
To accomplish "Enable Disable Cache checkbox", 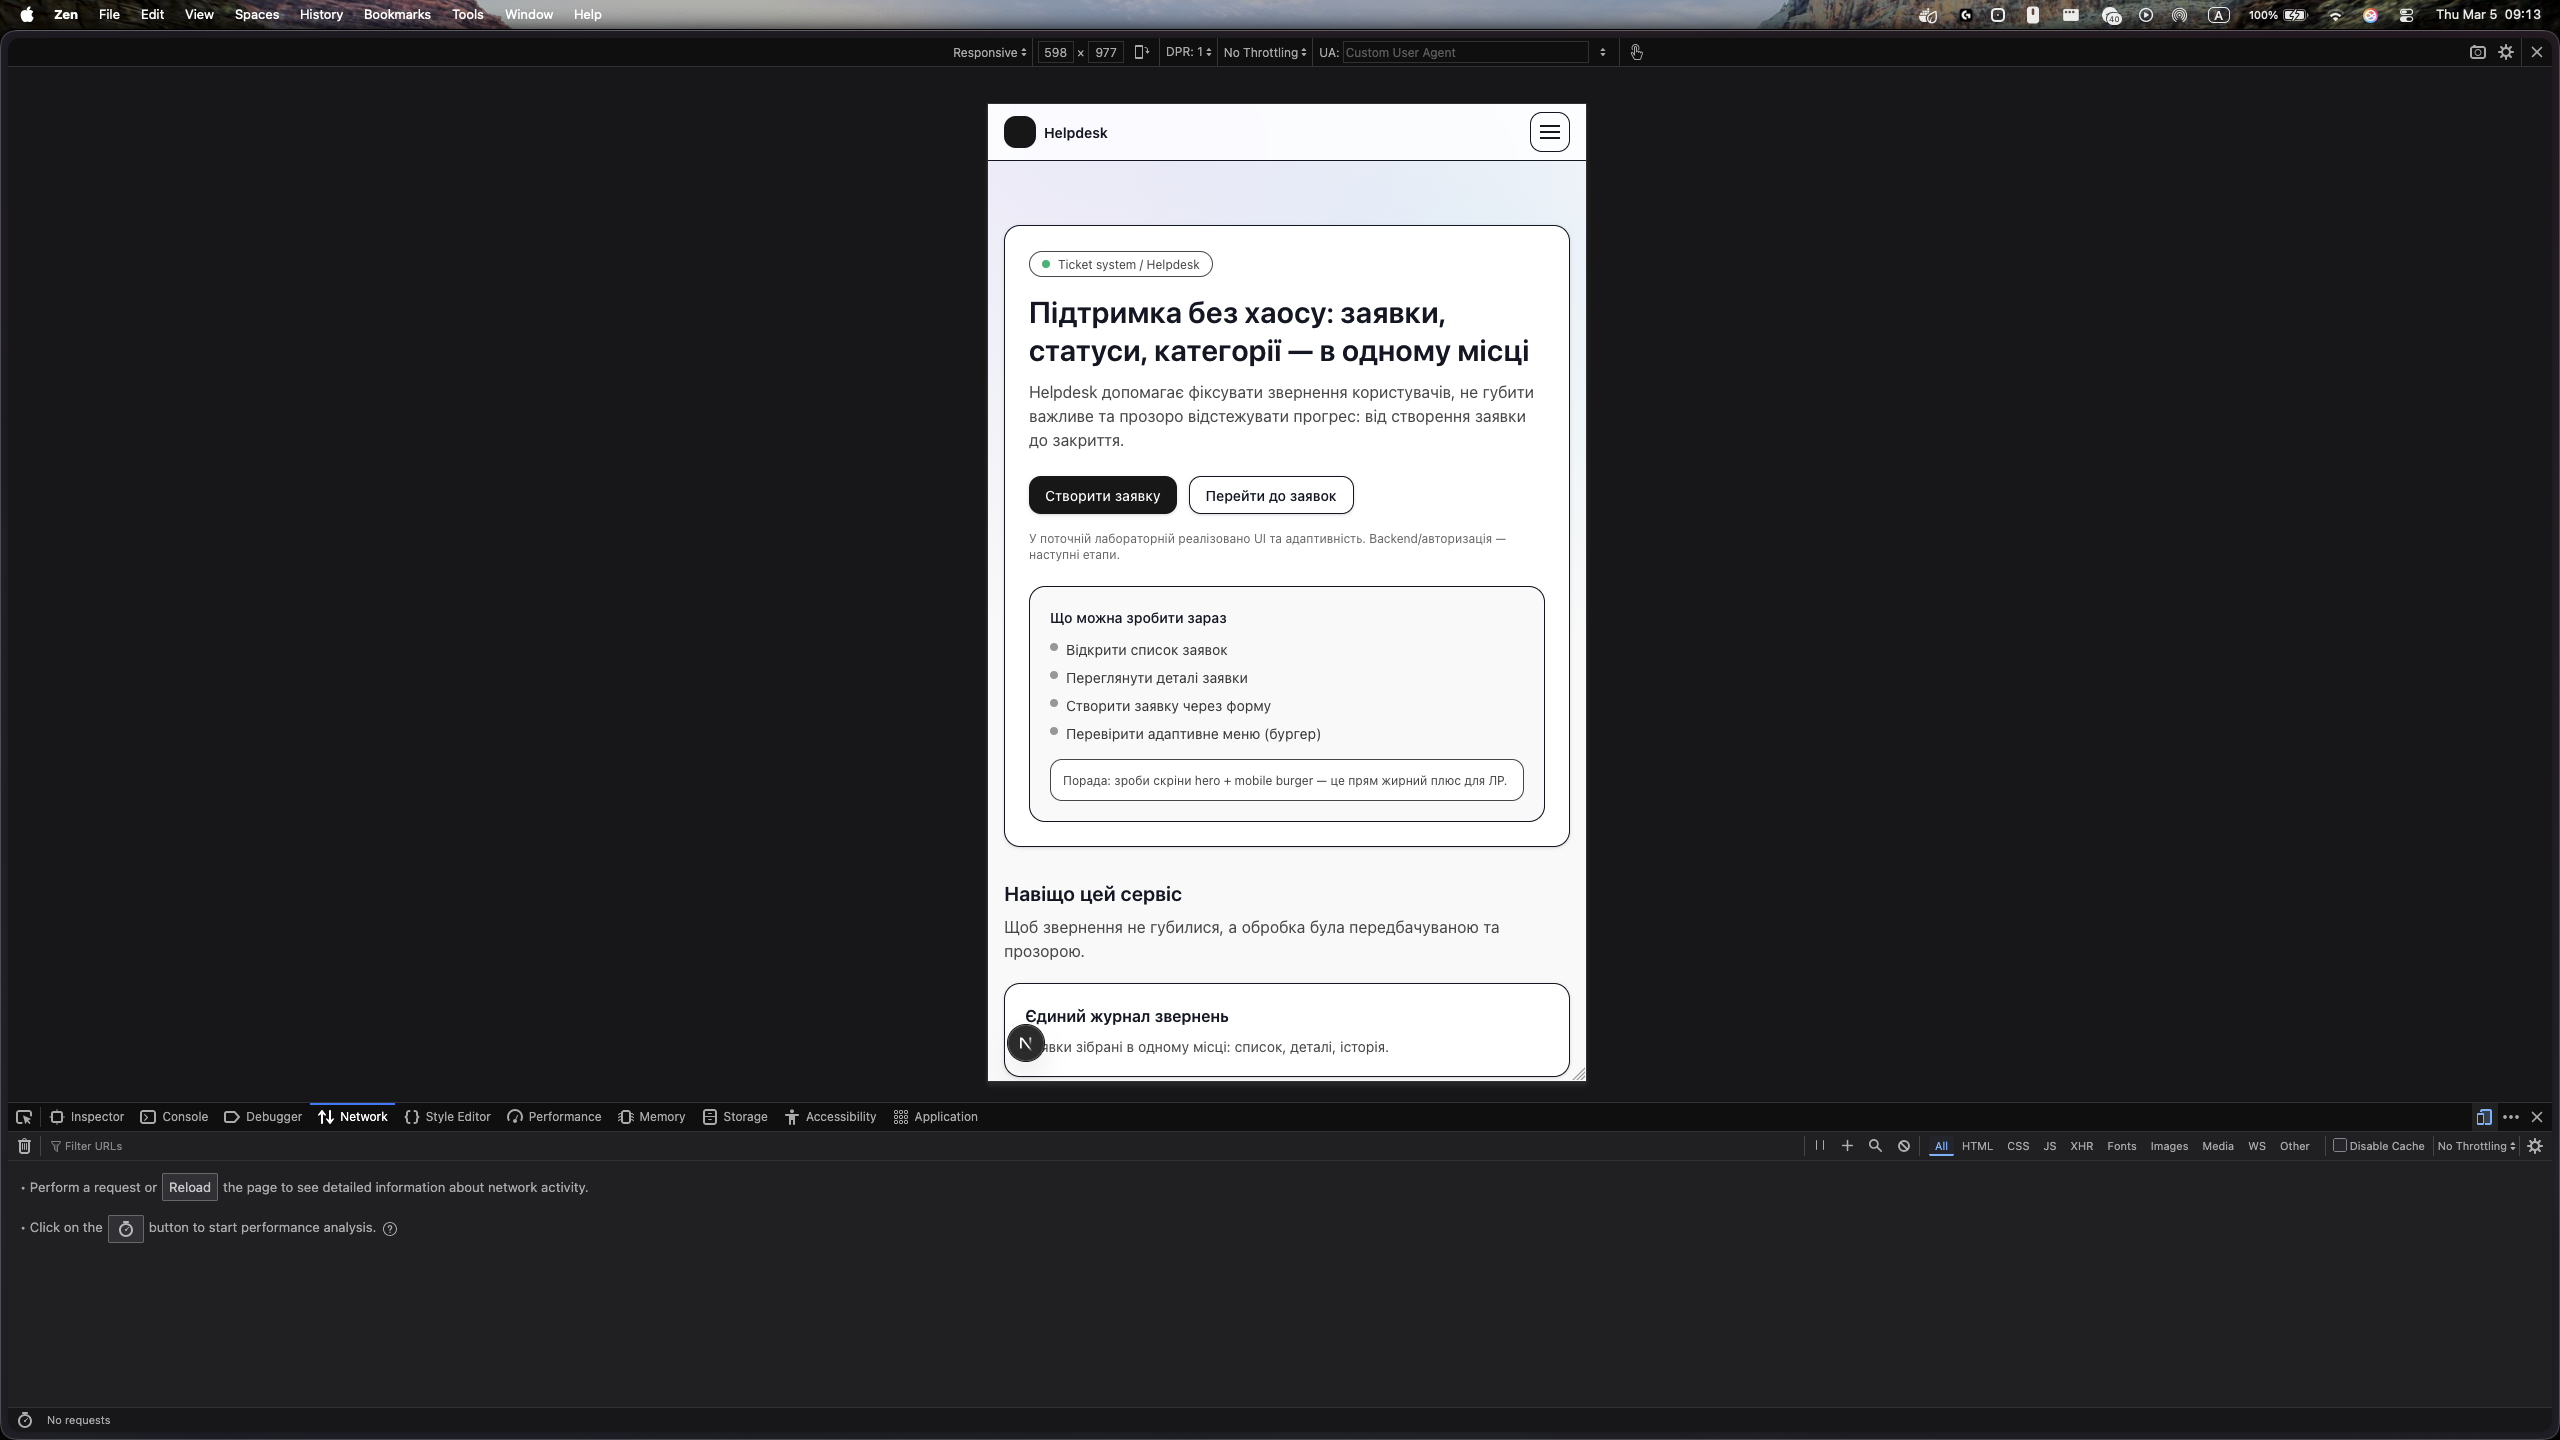I will click(2340, 1145).
